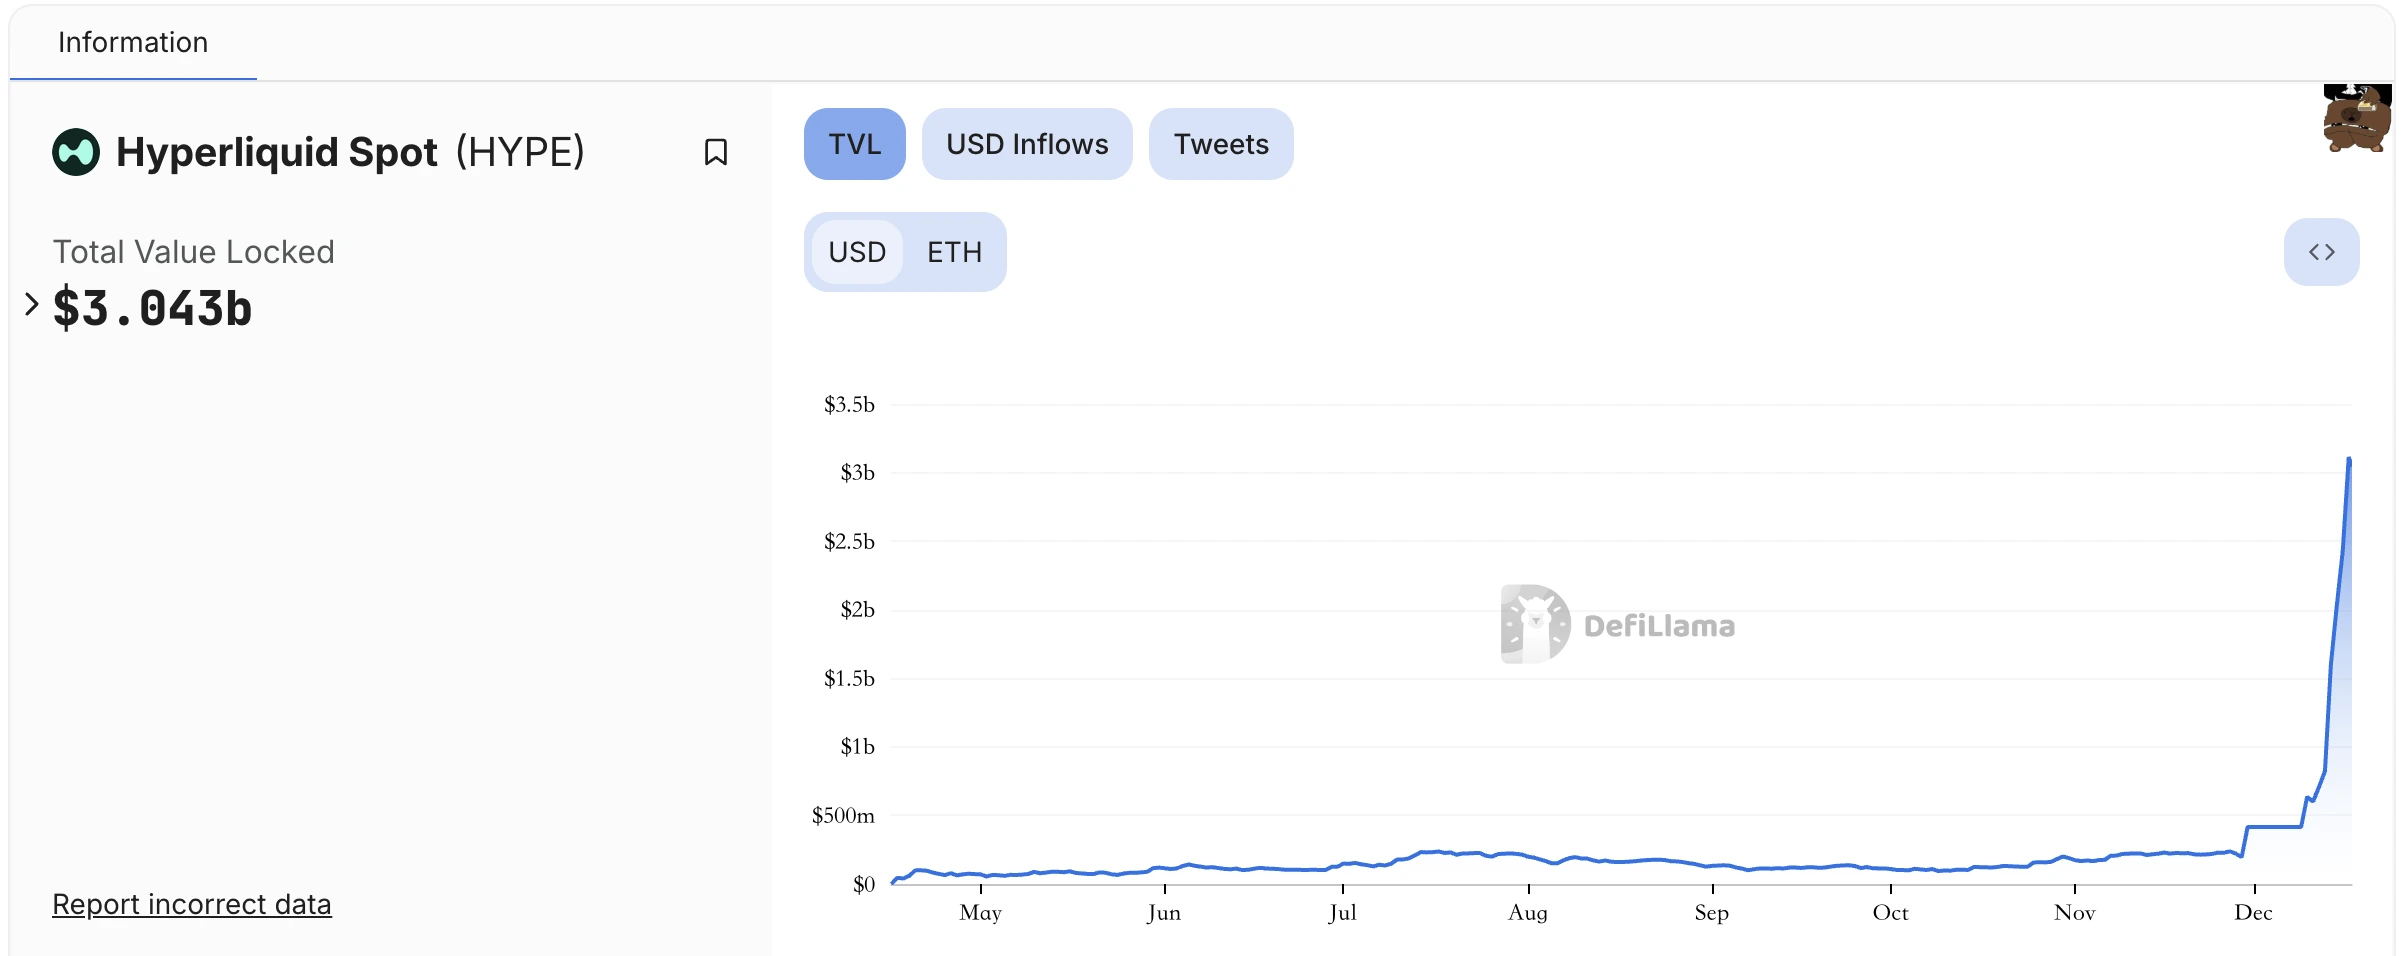The width and height of the screenshot is (2408, 956).
Task: Enable the Tweets chart overlay
Action: click(1221, 144)
